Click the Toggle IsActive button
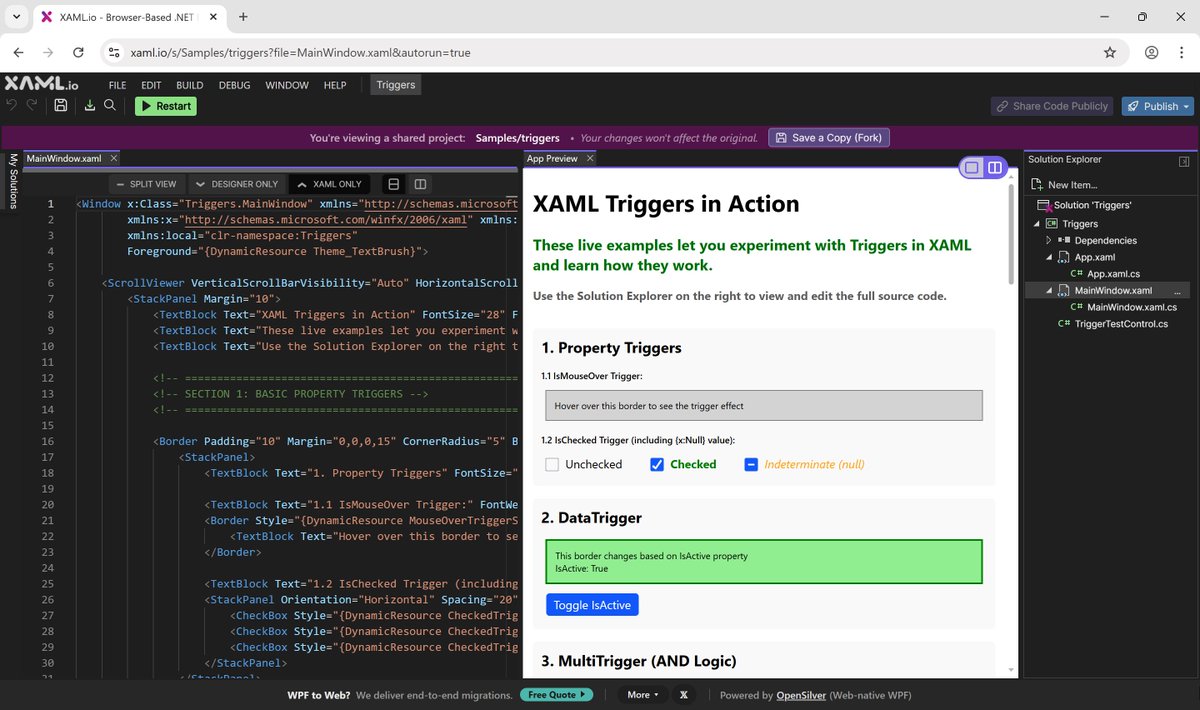This screenshot has width=1200, height=710. pyautogui.click(x=592, y=605)
